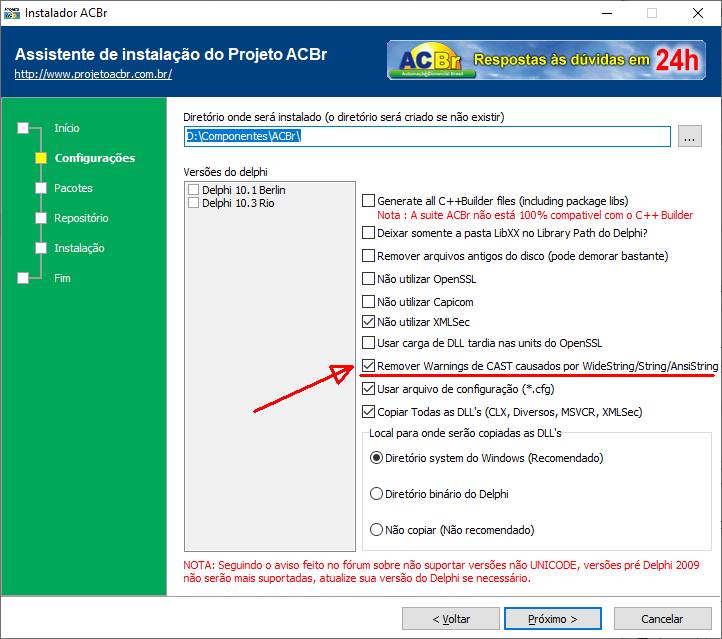
Task: Click the yellow Configurações step marker
Action: 41,158
